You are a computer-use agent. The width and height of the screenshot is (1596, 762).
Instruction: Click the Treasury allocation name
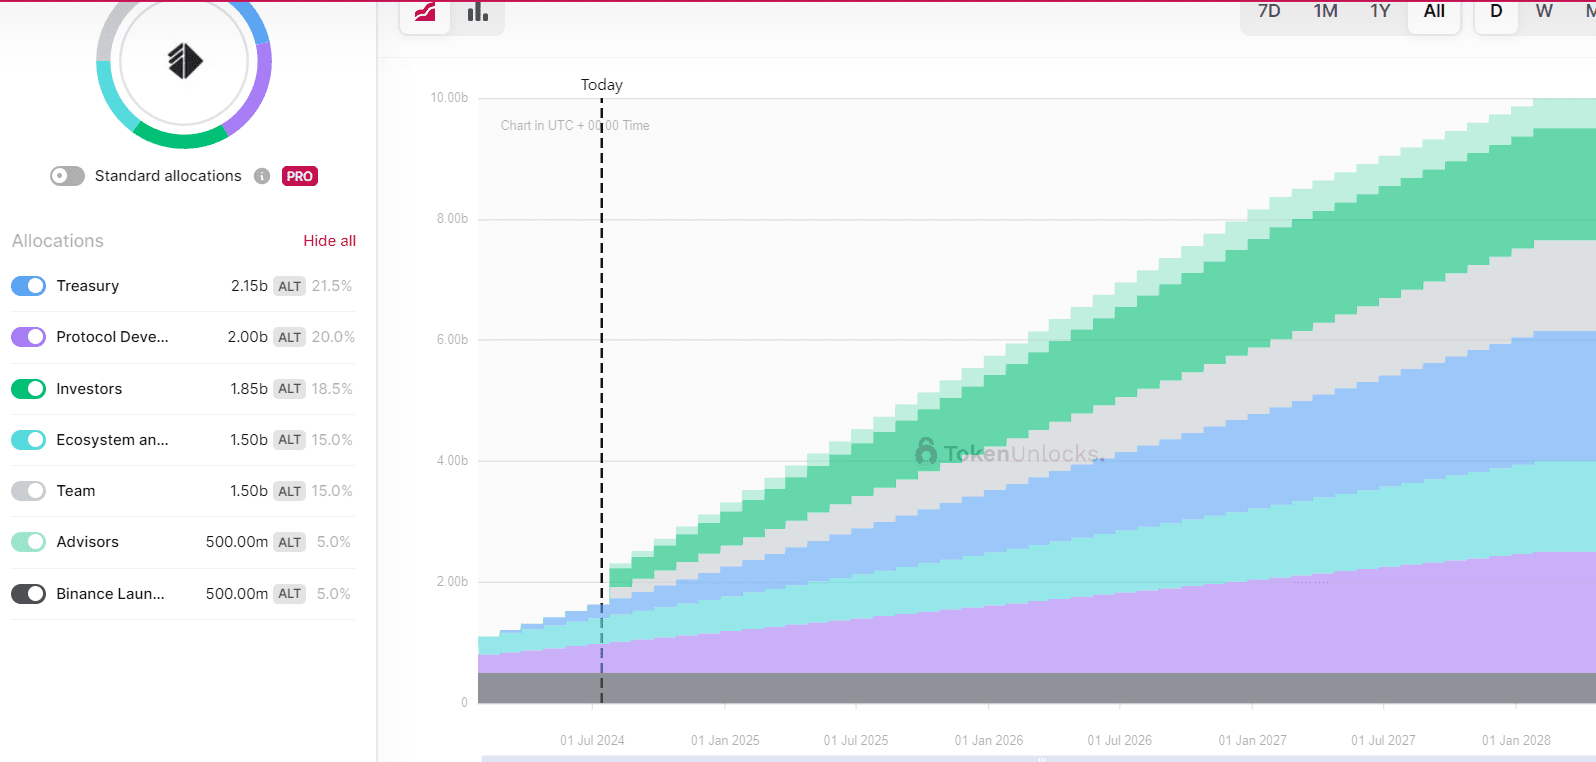coord(88,286)
